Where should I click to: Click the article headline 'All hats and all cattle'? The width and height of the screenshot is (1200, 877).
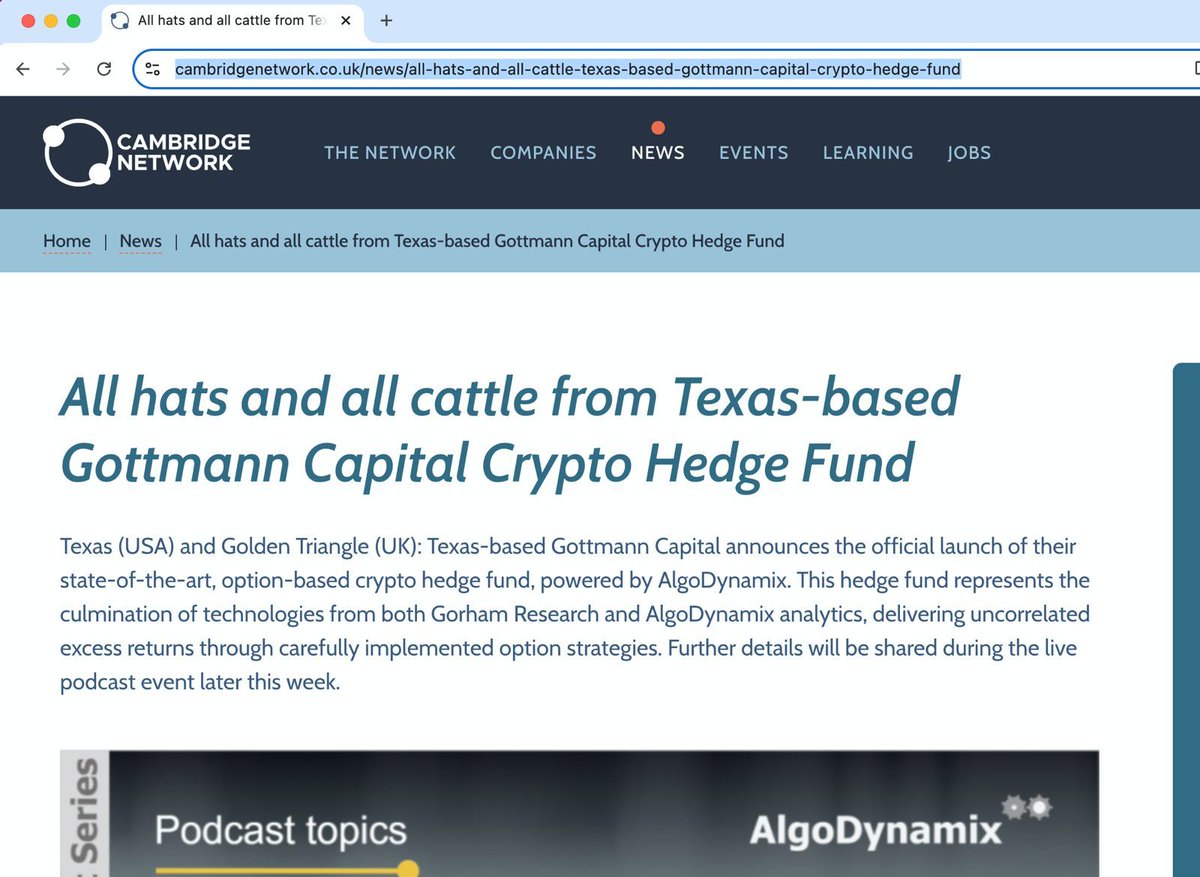(510, 430)
